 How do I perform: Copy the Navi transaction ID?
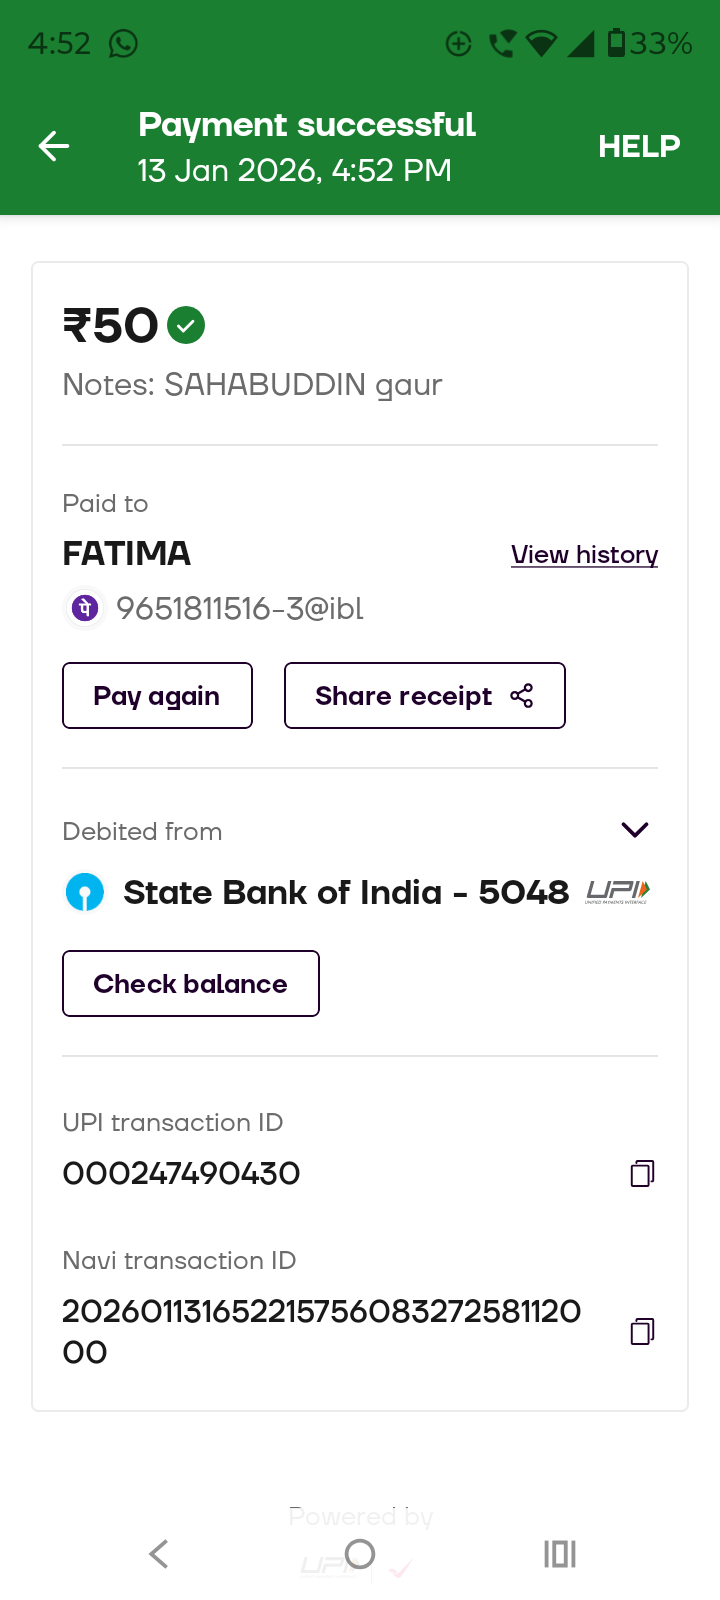tap(642, 1331)
